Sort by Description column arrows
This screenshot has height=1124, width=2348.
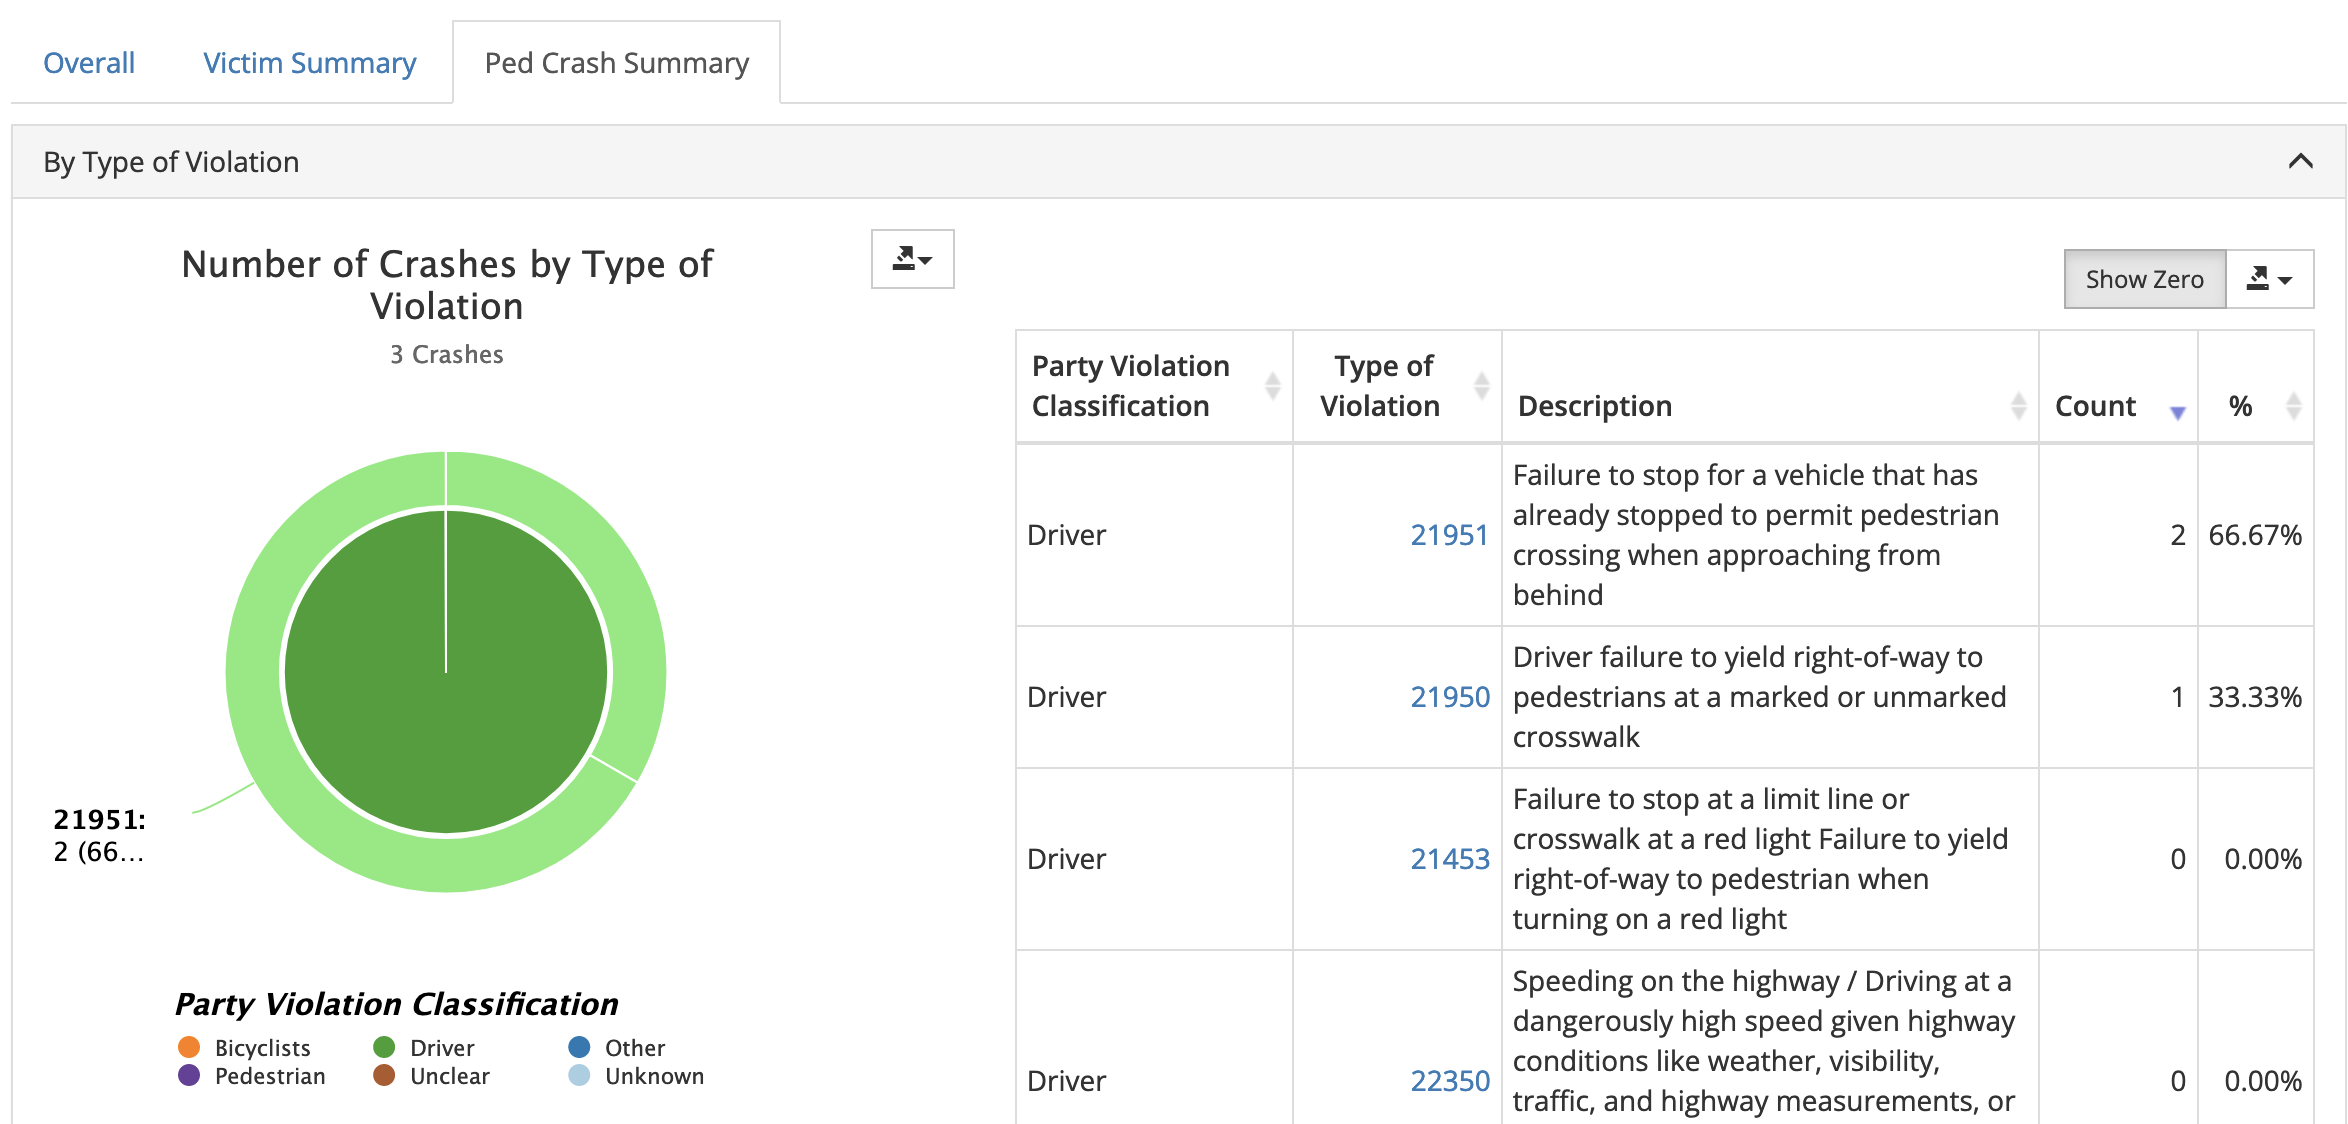coord(2018,406)
